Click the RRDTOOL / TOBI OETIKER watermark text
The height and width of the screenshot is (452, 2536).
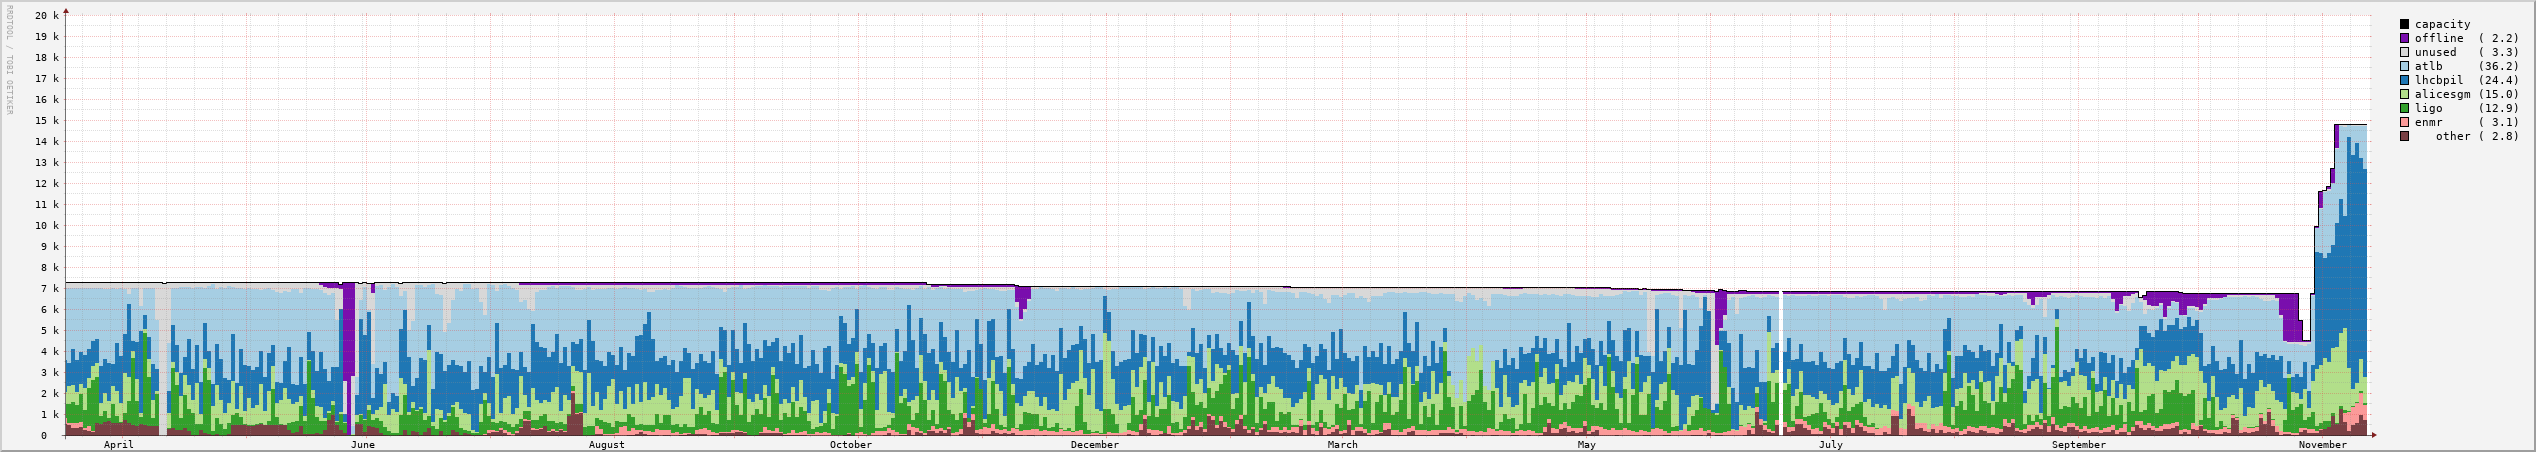coord(9,59)
